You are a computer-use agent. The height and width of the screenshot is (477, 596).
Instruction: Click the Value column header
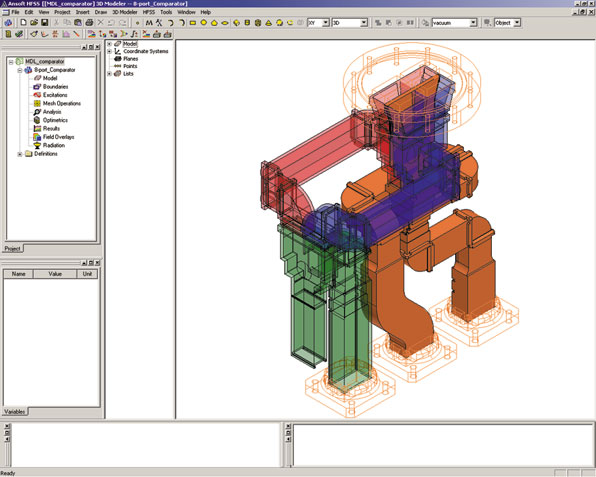[x=55, y=274]
